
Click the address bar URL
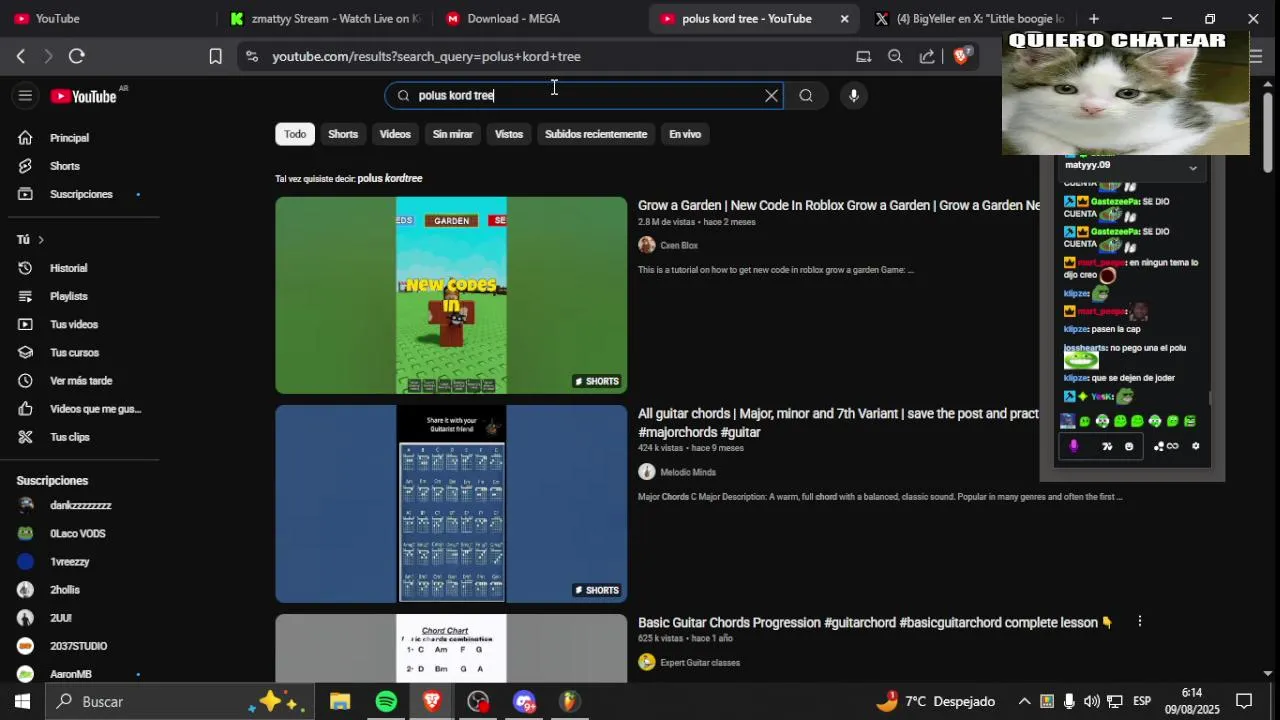pos(426,57)
